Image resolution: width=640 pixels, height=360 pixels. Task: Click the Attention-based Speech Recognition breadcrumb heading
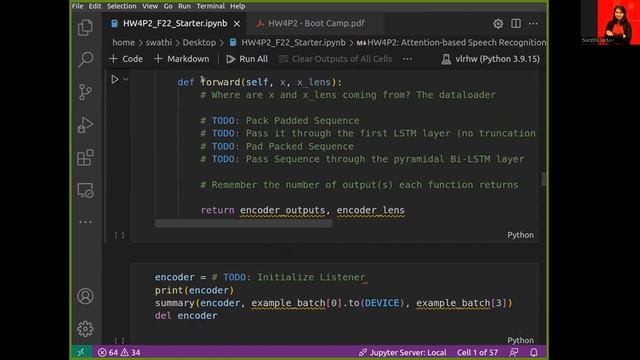451,42
